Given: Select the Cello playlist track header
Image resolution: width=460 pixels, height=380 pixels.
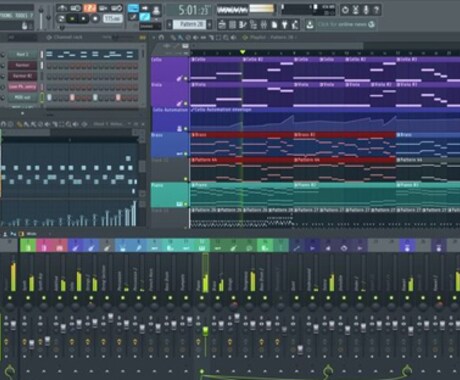Looking at the screenshot, I should tap(170, 69).
